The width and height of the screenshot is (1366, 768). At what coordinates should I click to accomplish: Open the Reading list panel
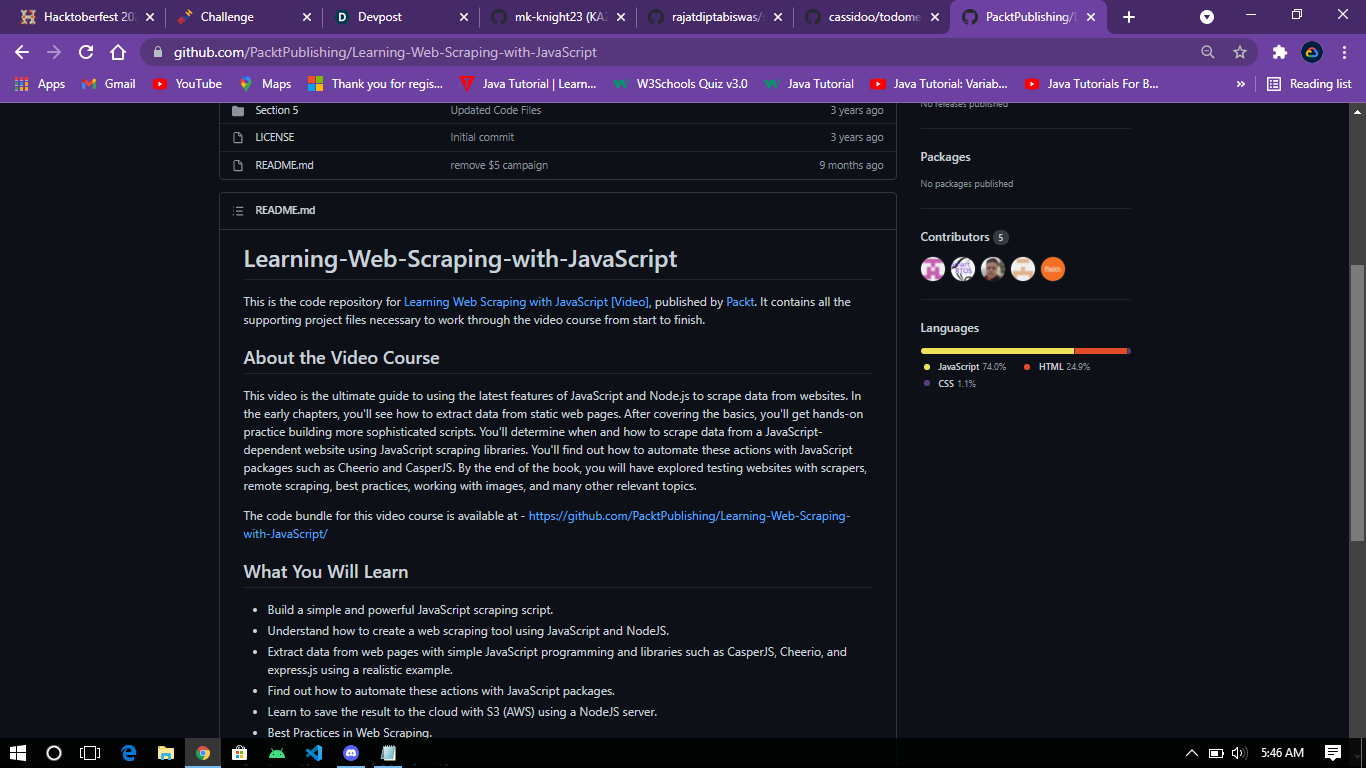tap(1308, 84)
